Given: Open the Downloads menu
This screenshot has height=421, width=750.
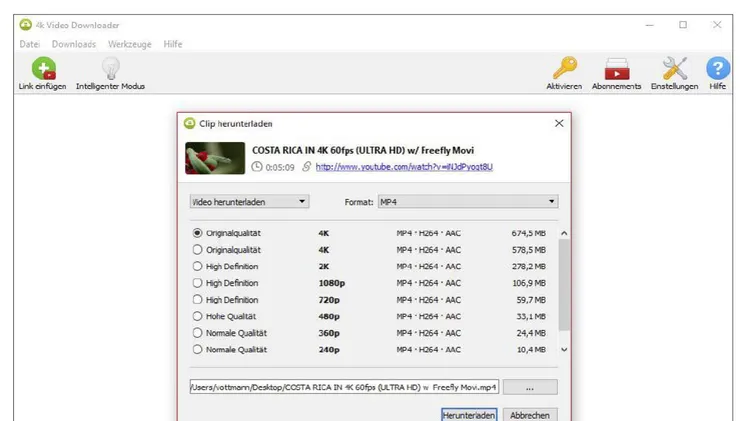Looking at the screenshot, I should (74, 44).
